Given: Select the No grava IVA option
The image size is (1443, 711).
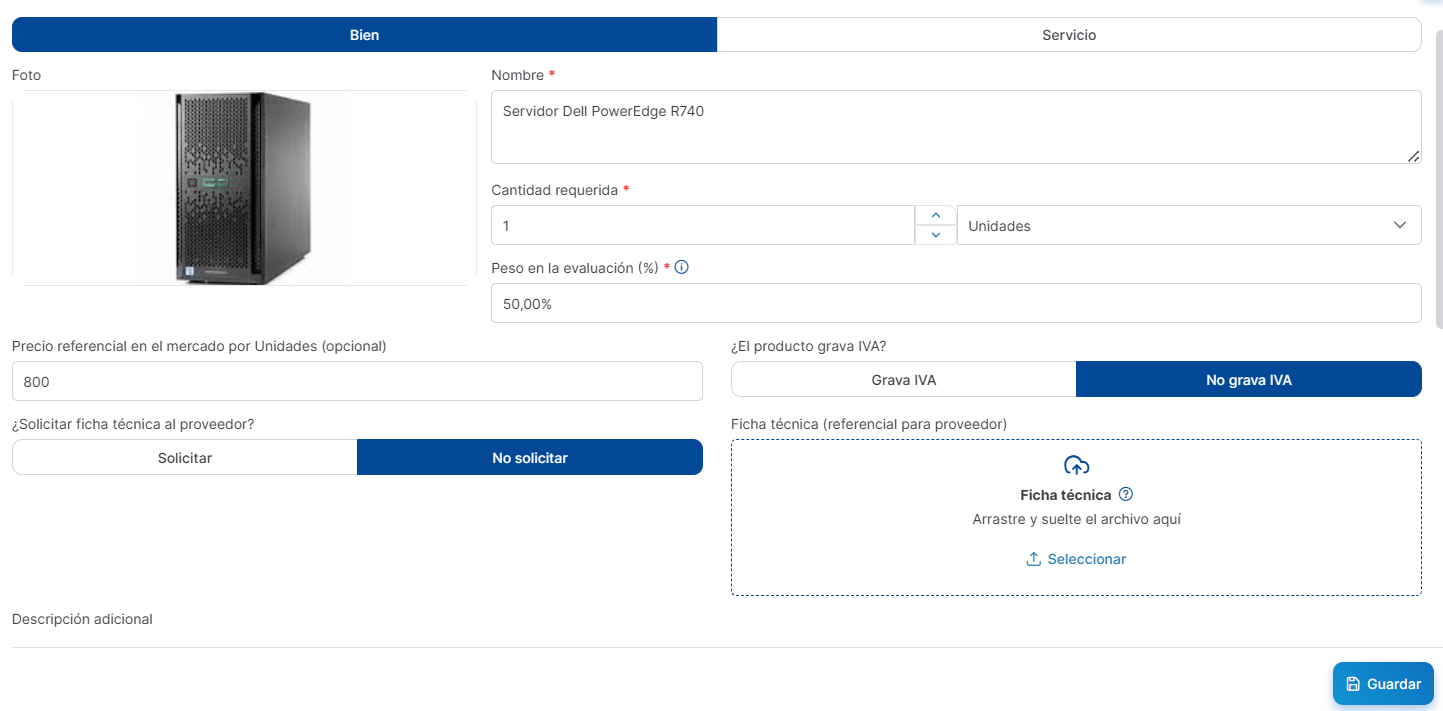Looking at the screenshot, I should [x=1248, y=380].
